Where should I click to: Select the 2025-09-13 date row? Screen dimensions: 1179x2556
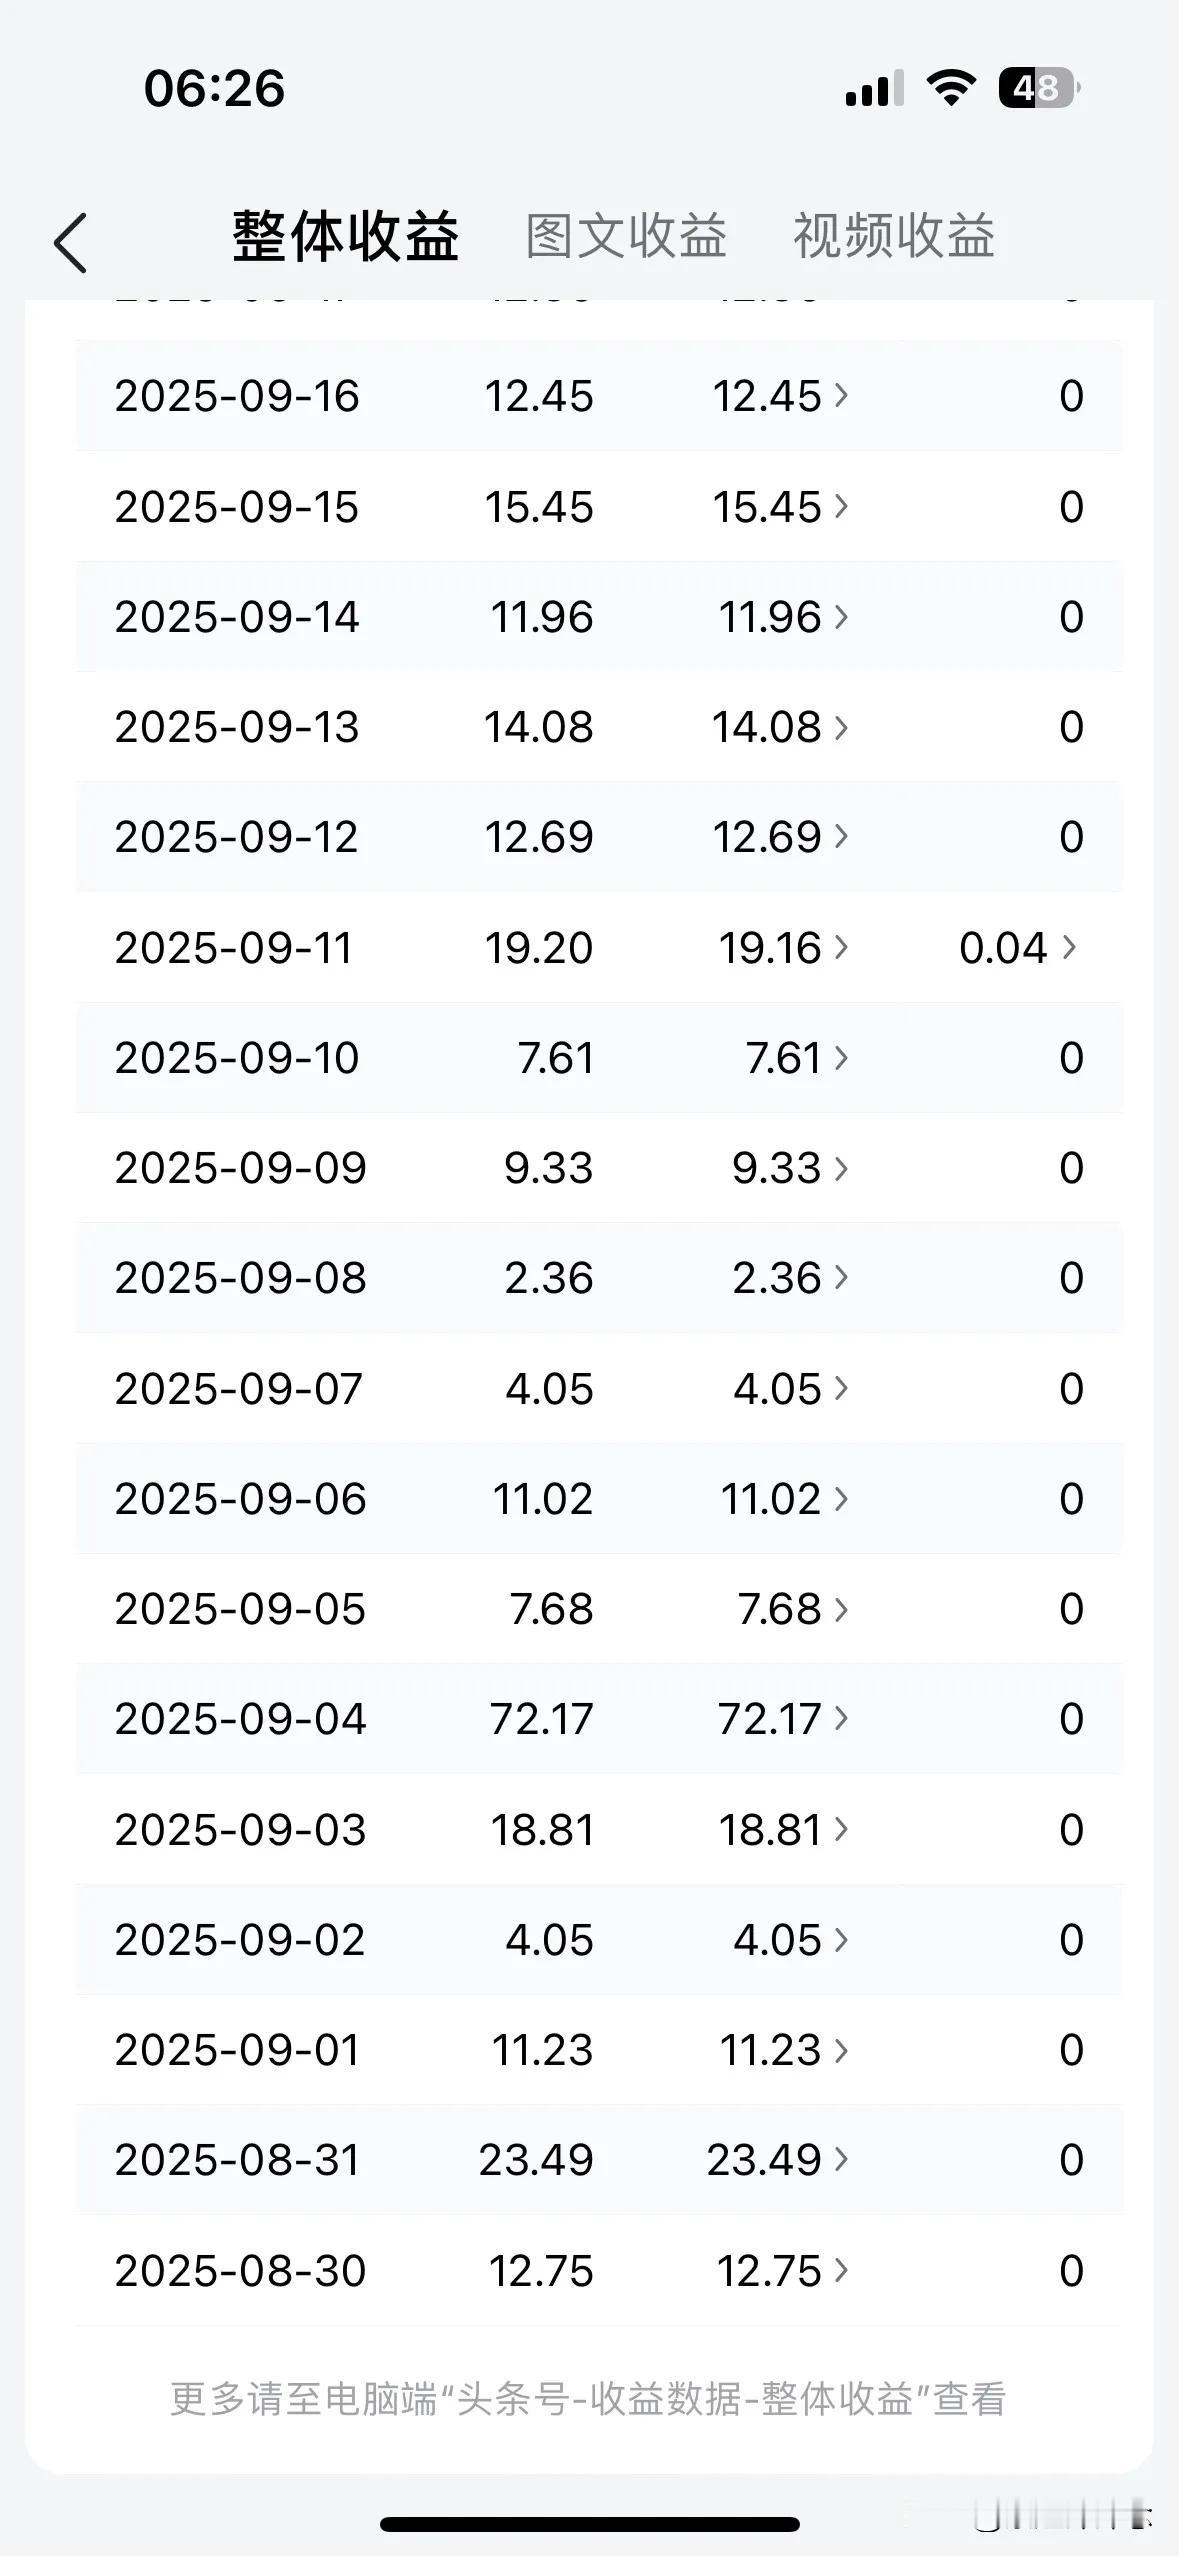click(x=599, y=727)
